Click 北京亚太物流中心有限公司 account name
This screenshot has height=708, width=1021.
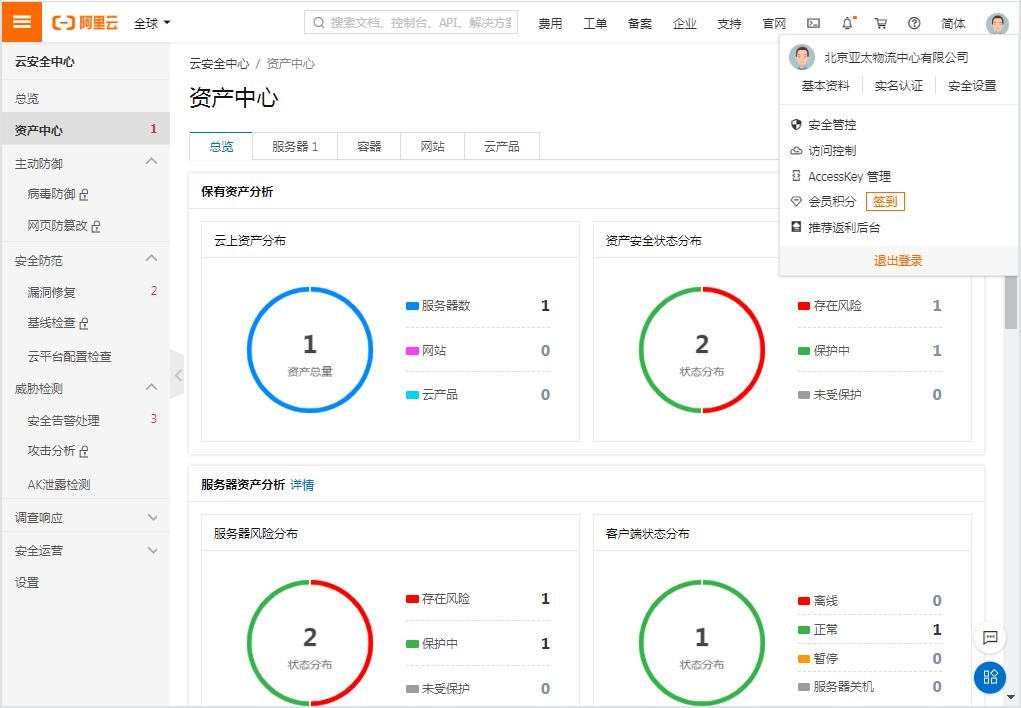[x=896, y=57]
